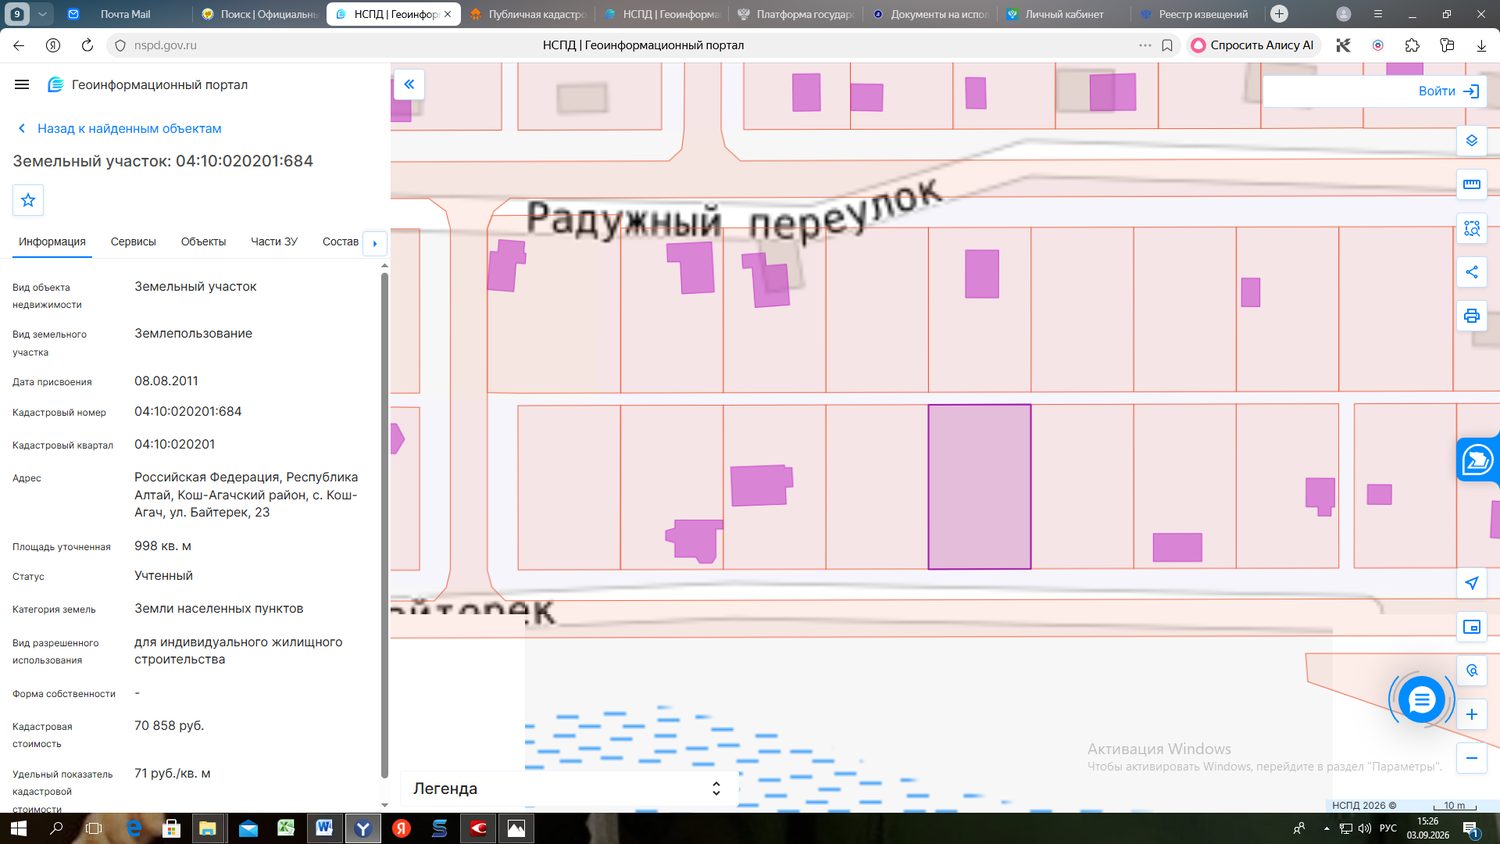Print the map

coord(1471,316)
